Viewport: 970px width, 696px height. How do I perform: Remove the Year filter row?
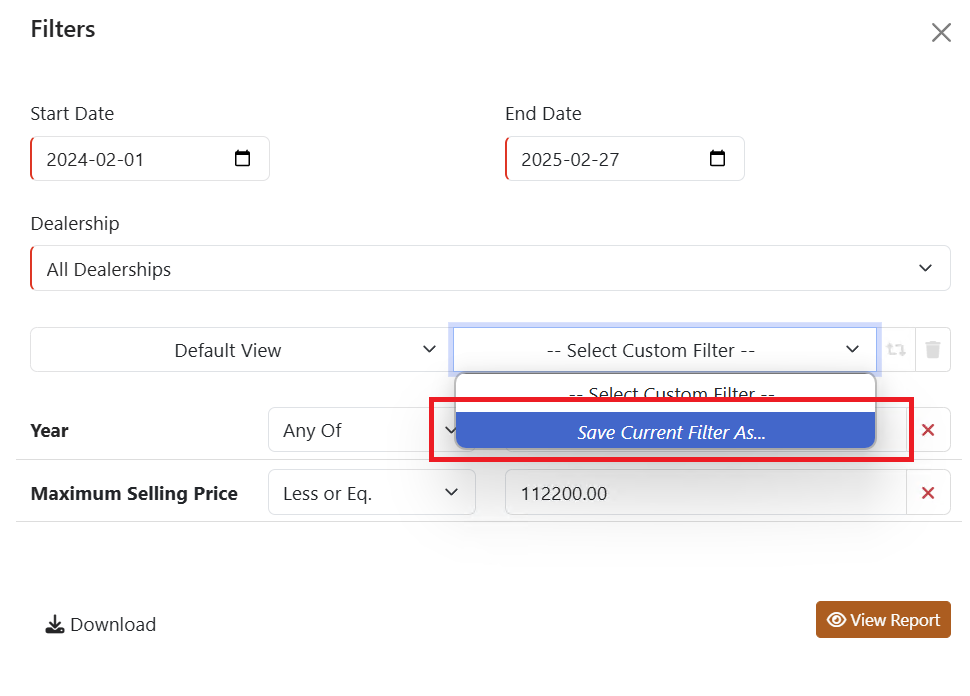coord(928,430)
